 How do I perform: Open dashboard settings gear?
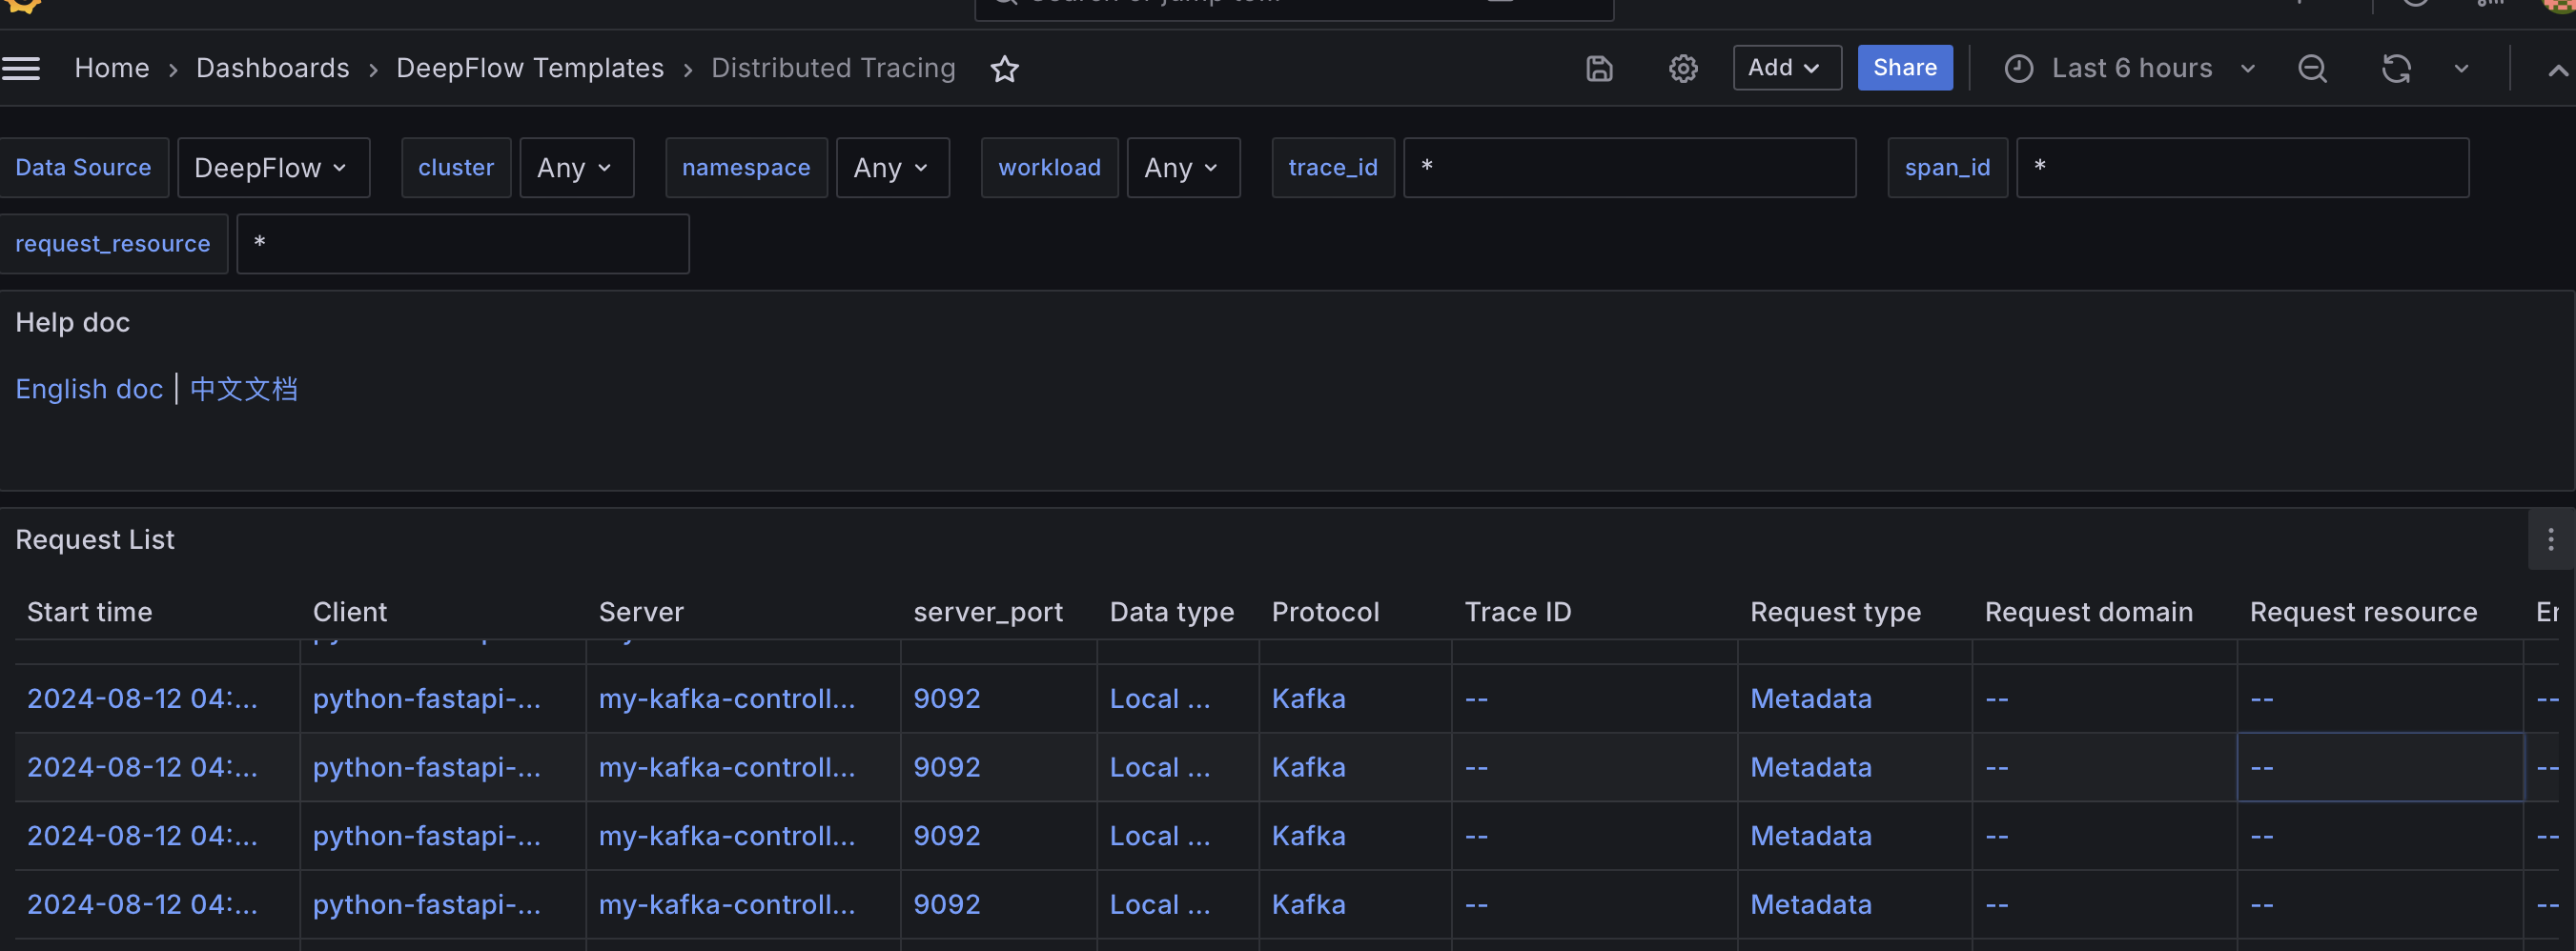[x=1683, y=68]
